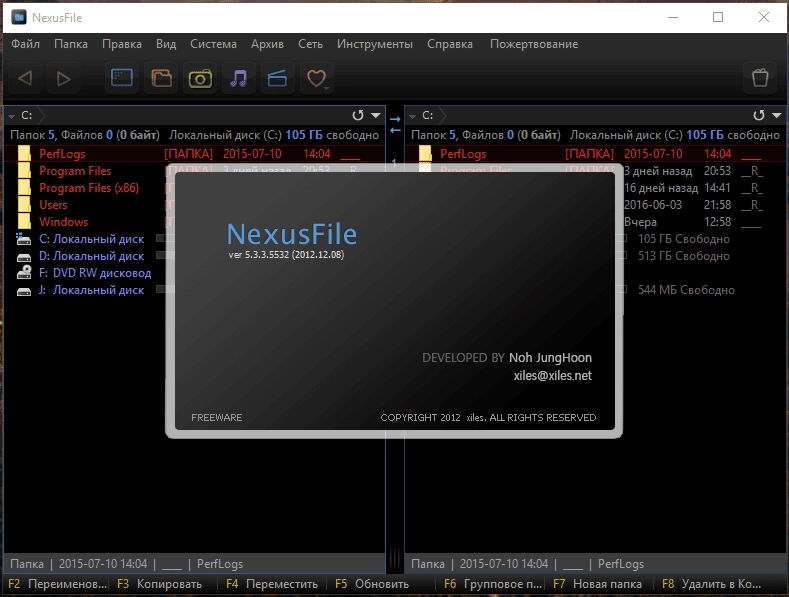Open the pictures camera toolbar icon
The width and height of the screenshot is (789, 597).
click(200, 78)
